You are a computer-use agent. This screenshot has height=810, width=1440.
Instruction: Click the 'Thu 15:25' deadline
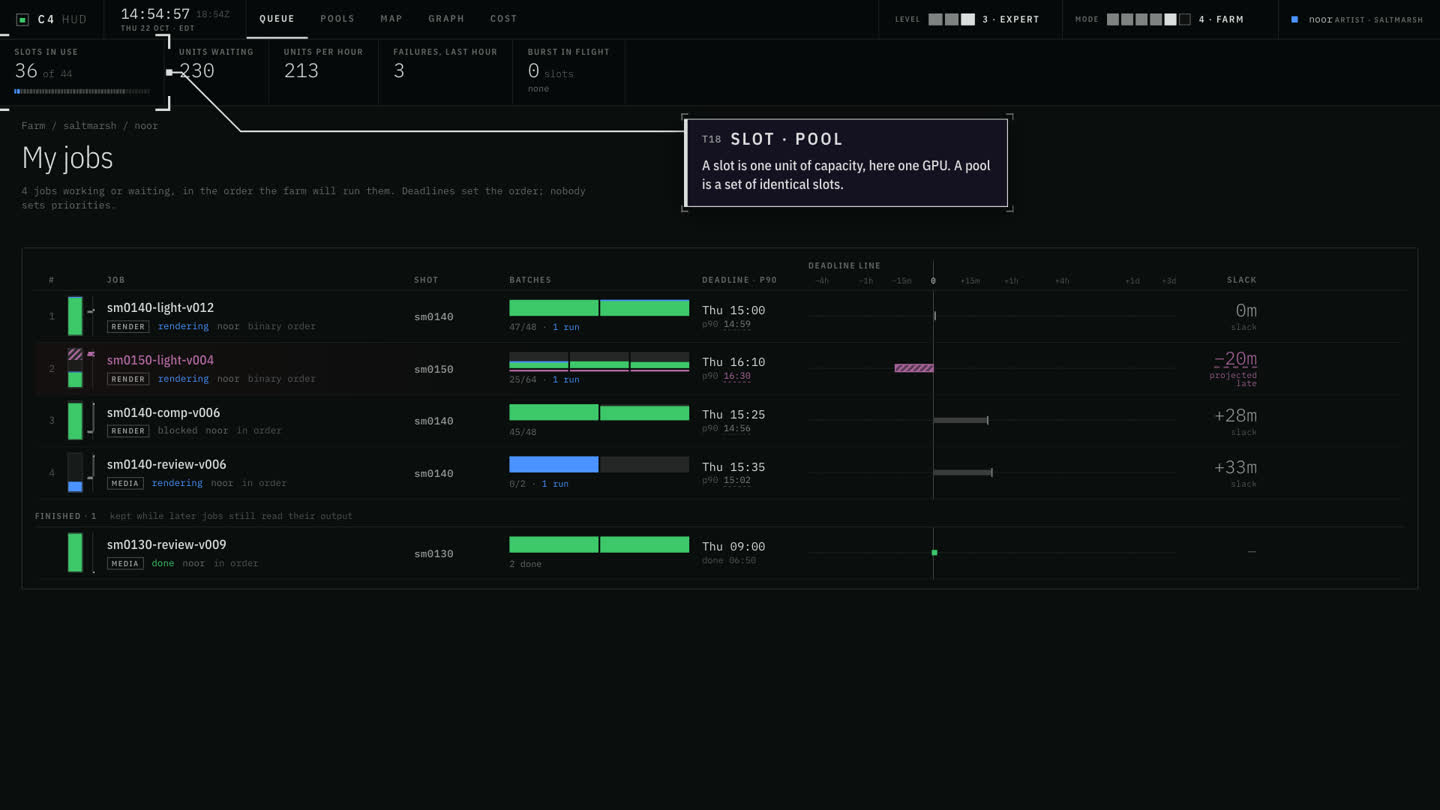pyautogui.click(x=733, y=414)
